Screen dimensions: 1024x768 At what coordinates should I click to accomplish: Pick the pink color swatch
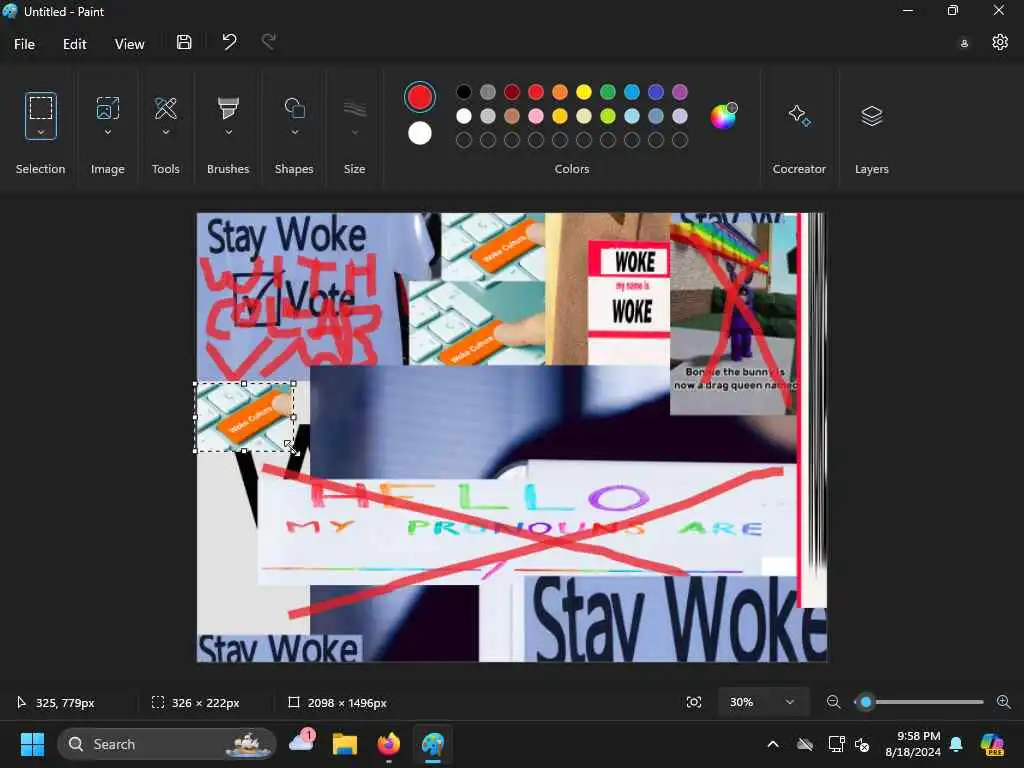coord(536,116)
